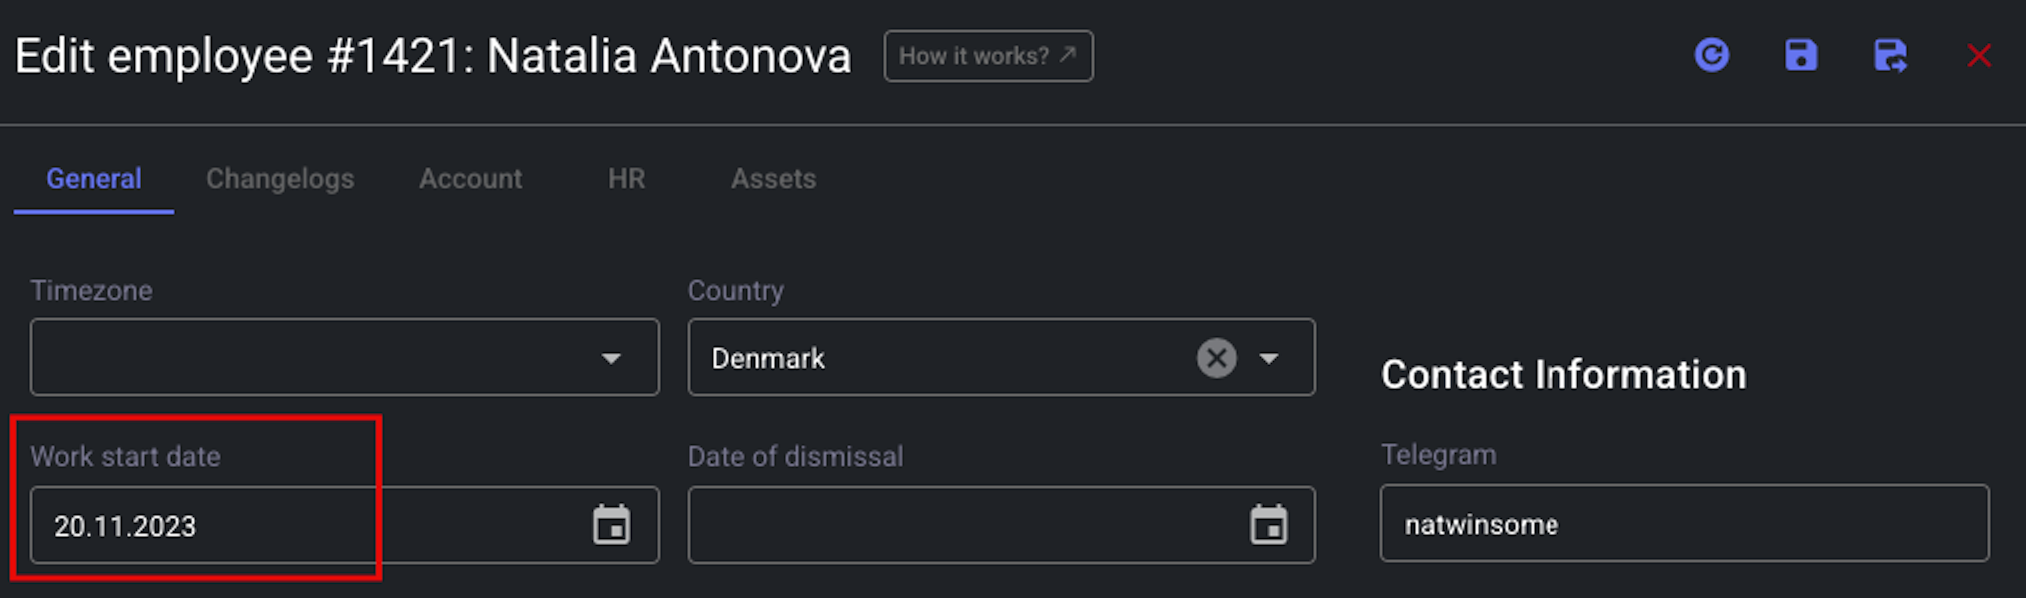Click the save-and-exit icon with arrow
The image size is (2026, 598).
click(x=1890, y=55)
